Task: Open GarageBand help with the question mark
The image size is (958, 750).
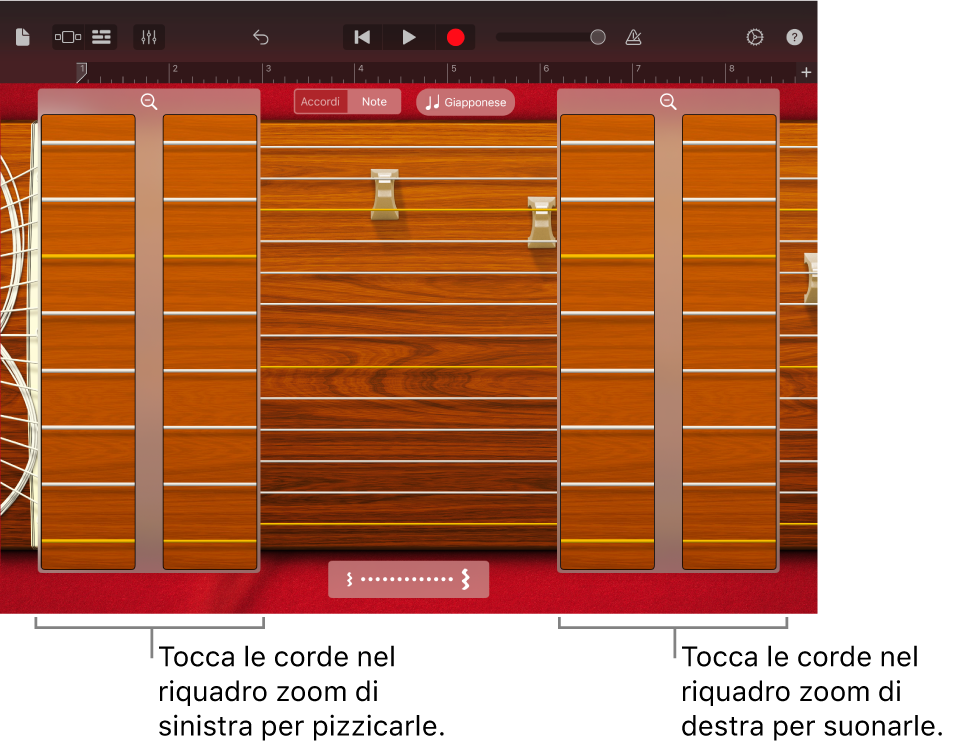Action: (794, 37)
